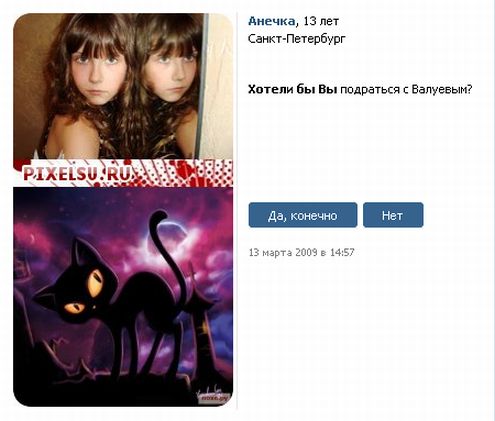
Task: Click the bold Хотели бы Вы text
Action: pos(292,89)
